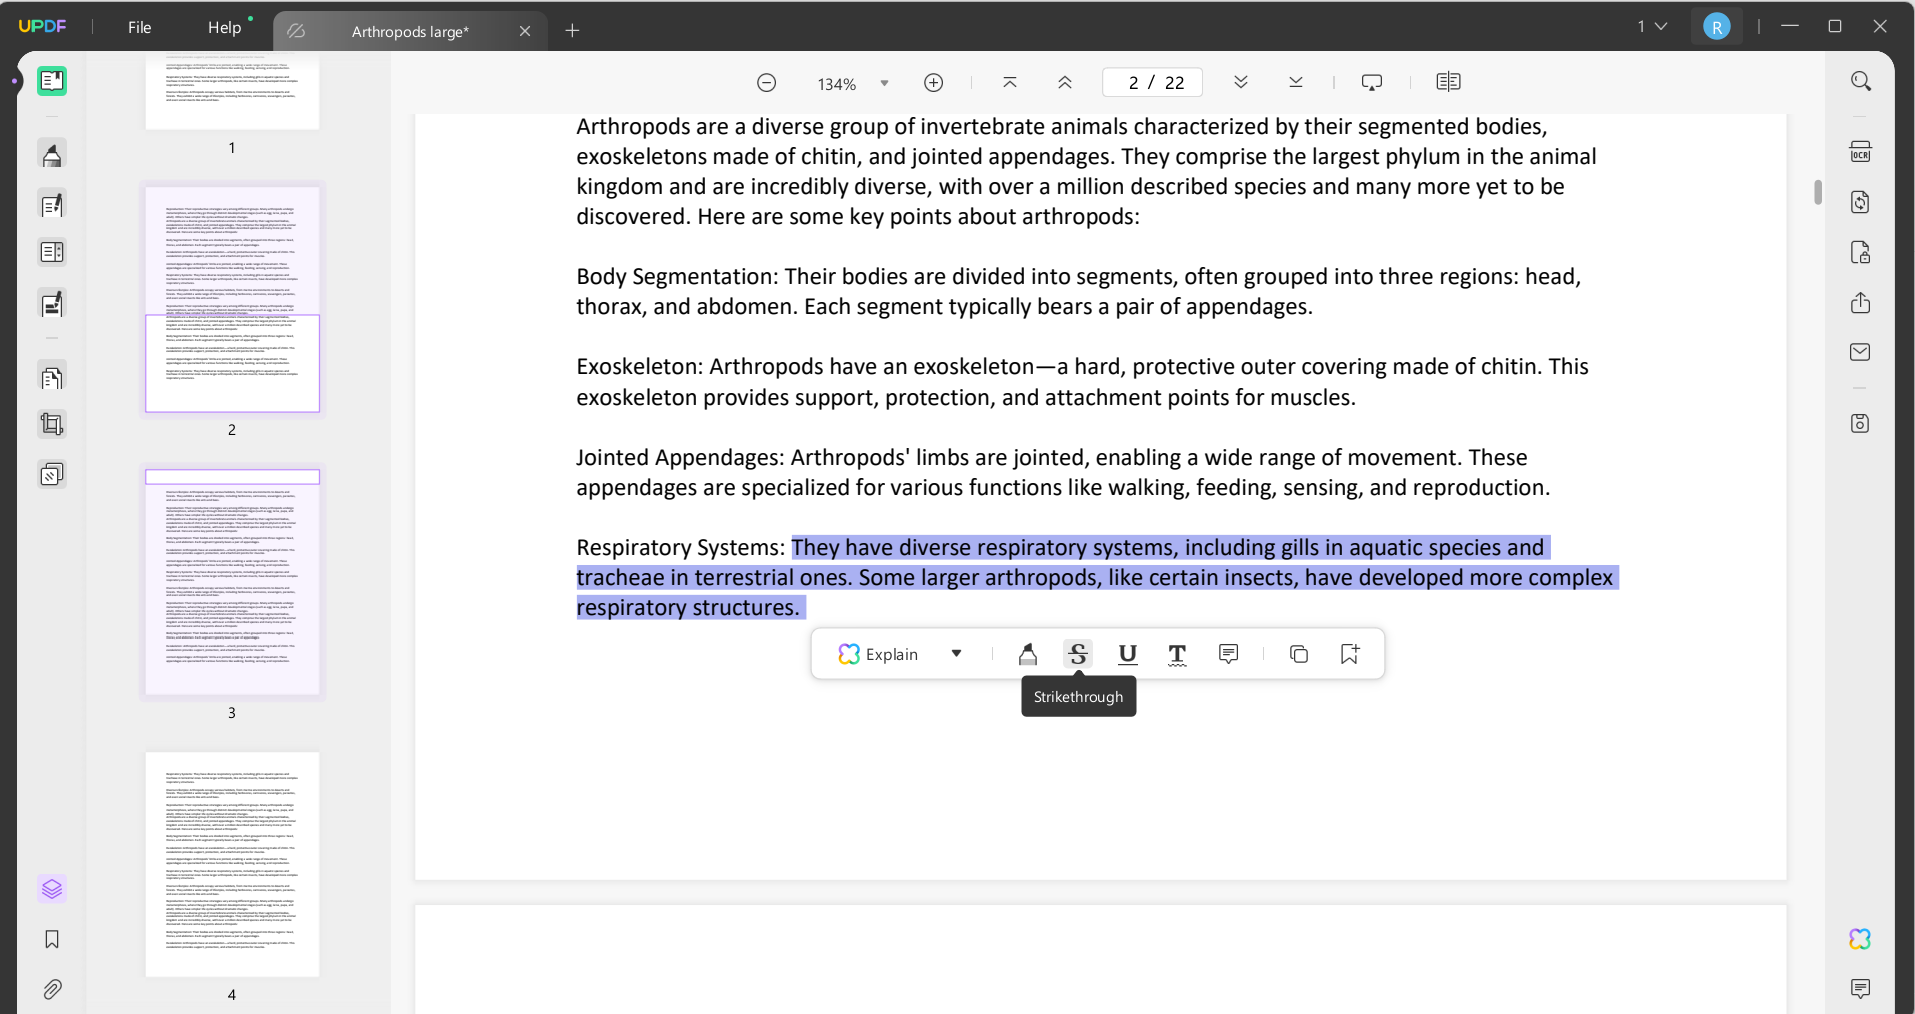Apply strikethrough to the highlighted sentence

1077,654
